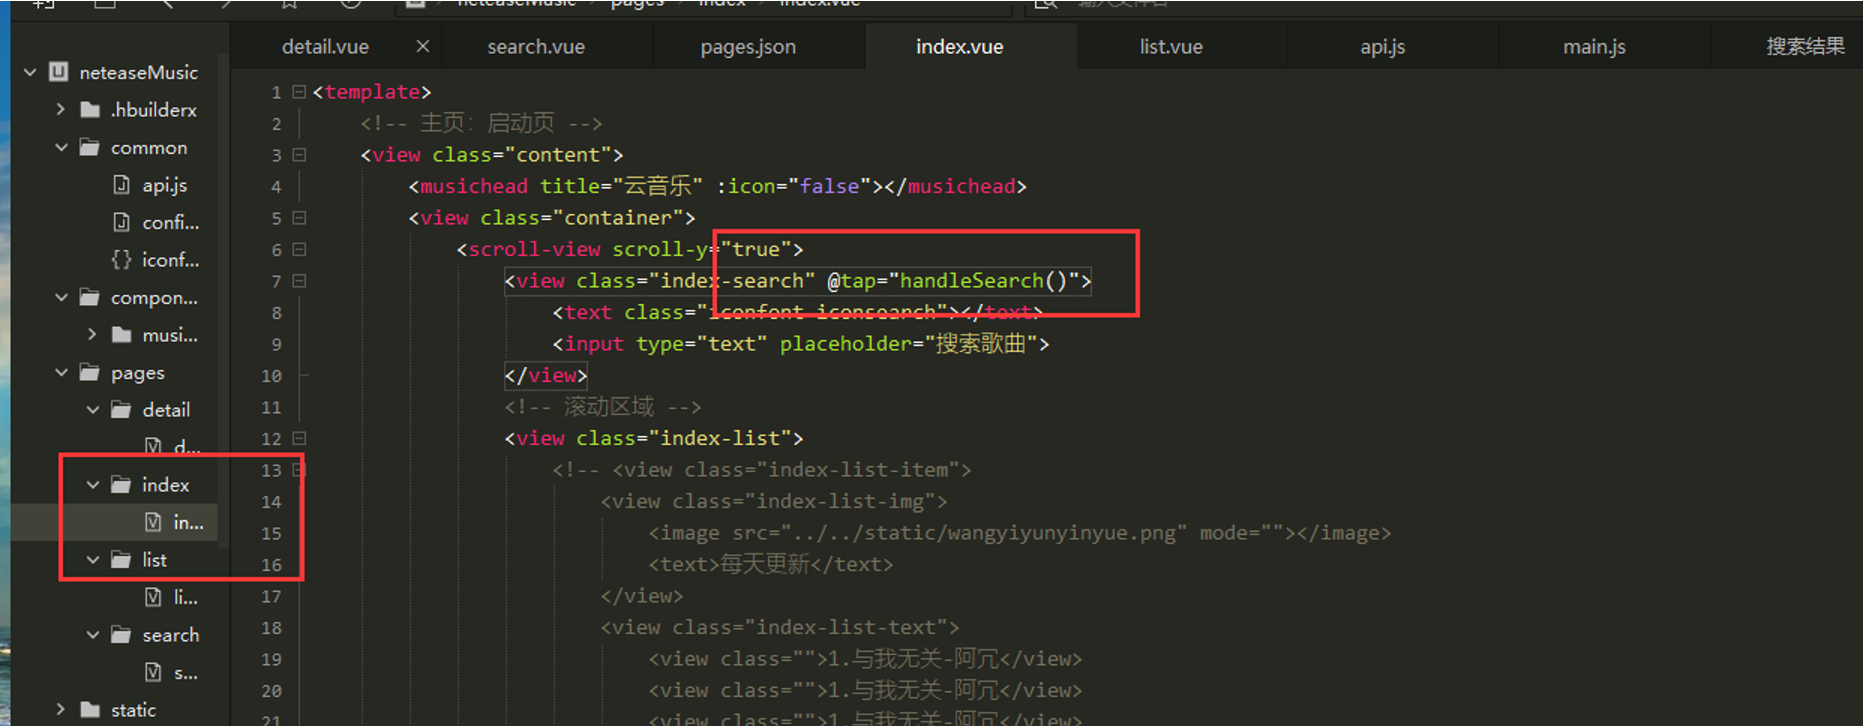The height and width of the screenshot is (726, 1863).
Task: Open the 搜索结果 tab
Action: [x=1805, y=46]
